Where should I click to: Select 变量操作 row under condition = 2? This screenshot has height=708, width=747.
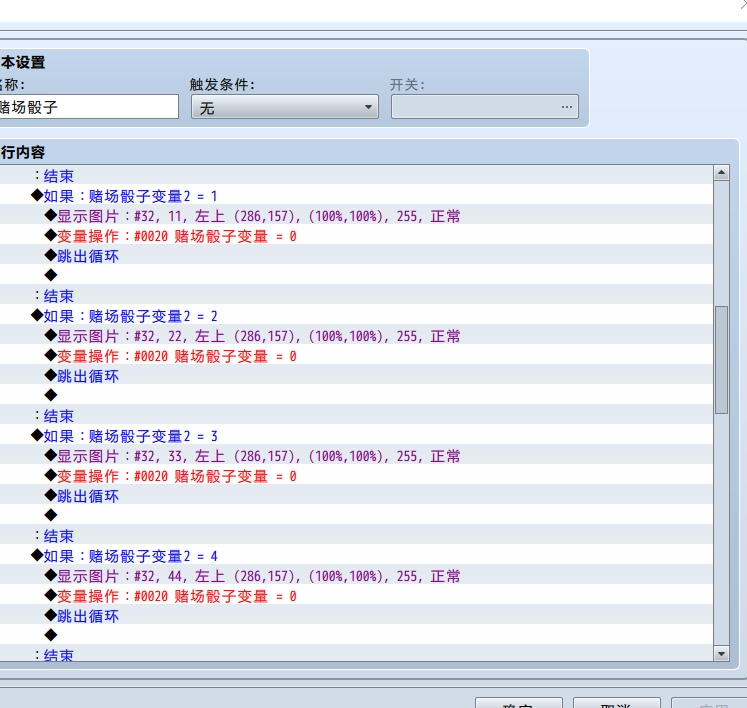pyautogui.click(x=356, y=356)
